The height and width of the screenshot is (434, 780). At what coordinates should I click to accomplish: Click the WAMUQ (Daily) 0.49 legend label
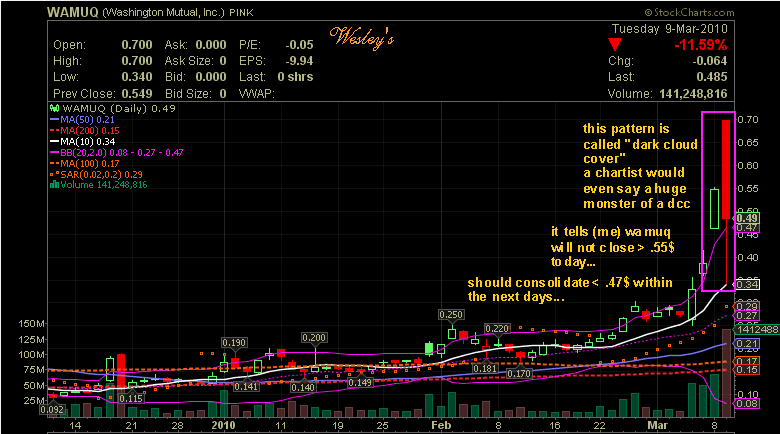pos(119,108)
